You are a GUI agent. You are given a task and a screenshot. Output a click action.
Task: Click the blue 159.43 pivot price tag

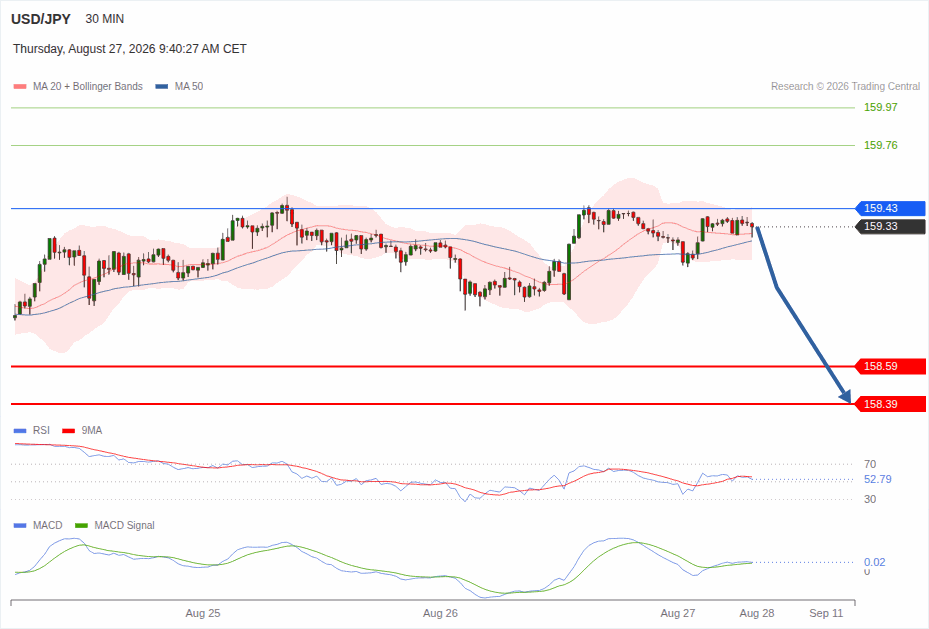pyautogui.click(x=890, y=208)
